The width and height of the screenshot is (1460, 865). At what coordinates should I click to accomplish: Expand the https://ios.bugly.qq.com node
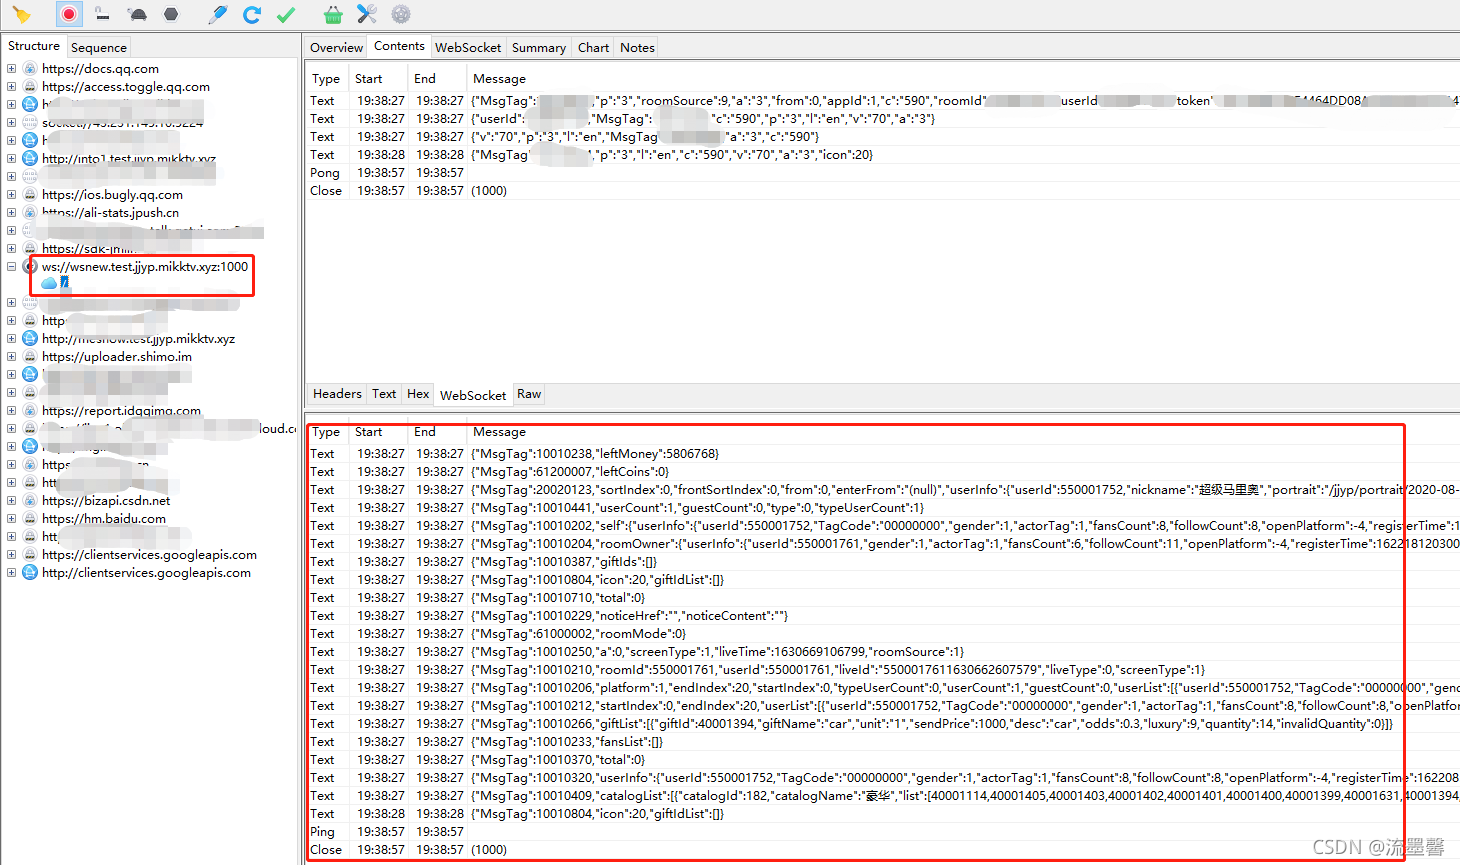click(x=11, y=195)
